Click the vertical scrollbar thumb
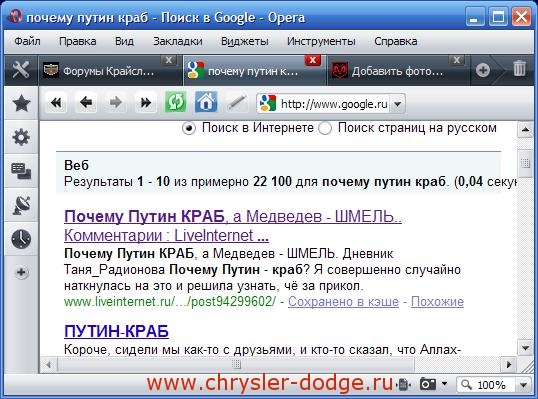 click(x=525, y=163)
